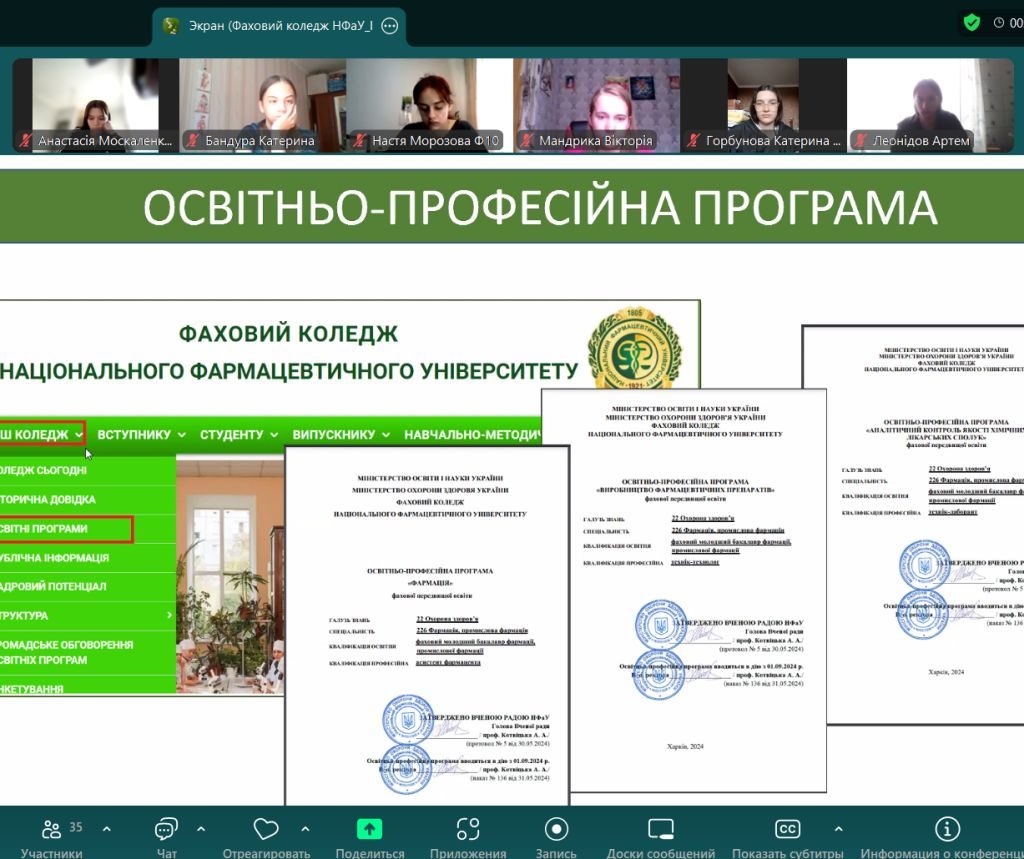Start recording with the Record icon
Viewport: 1024px width, 859px height.
[x=556, y=829]
